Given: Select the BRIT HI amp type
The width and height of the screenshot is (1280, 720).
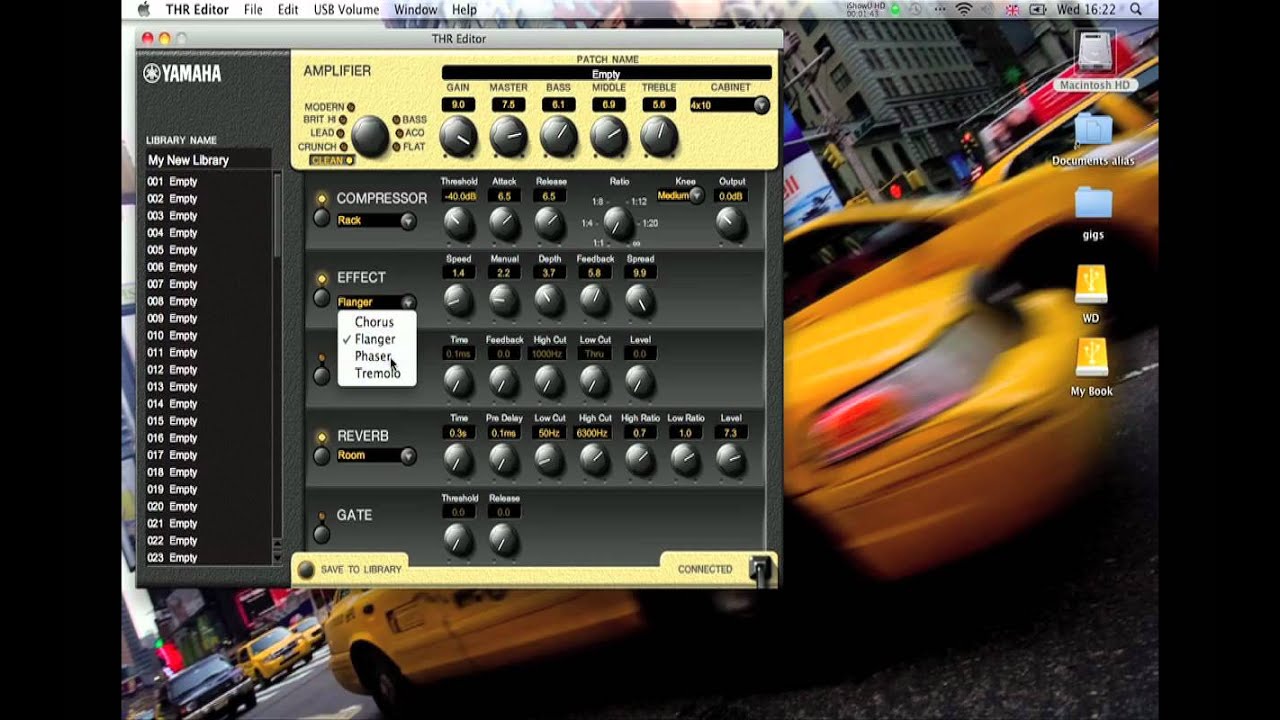Looking at the screenshot, I should pos(325,119).
